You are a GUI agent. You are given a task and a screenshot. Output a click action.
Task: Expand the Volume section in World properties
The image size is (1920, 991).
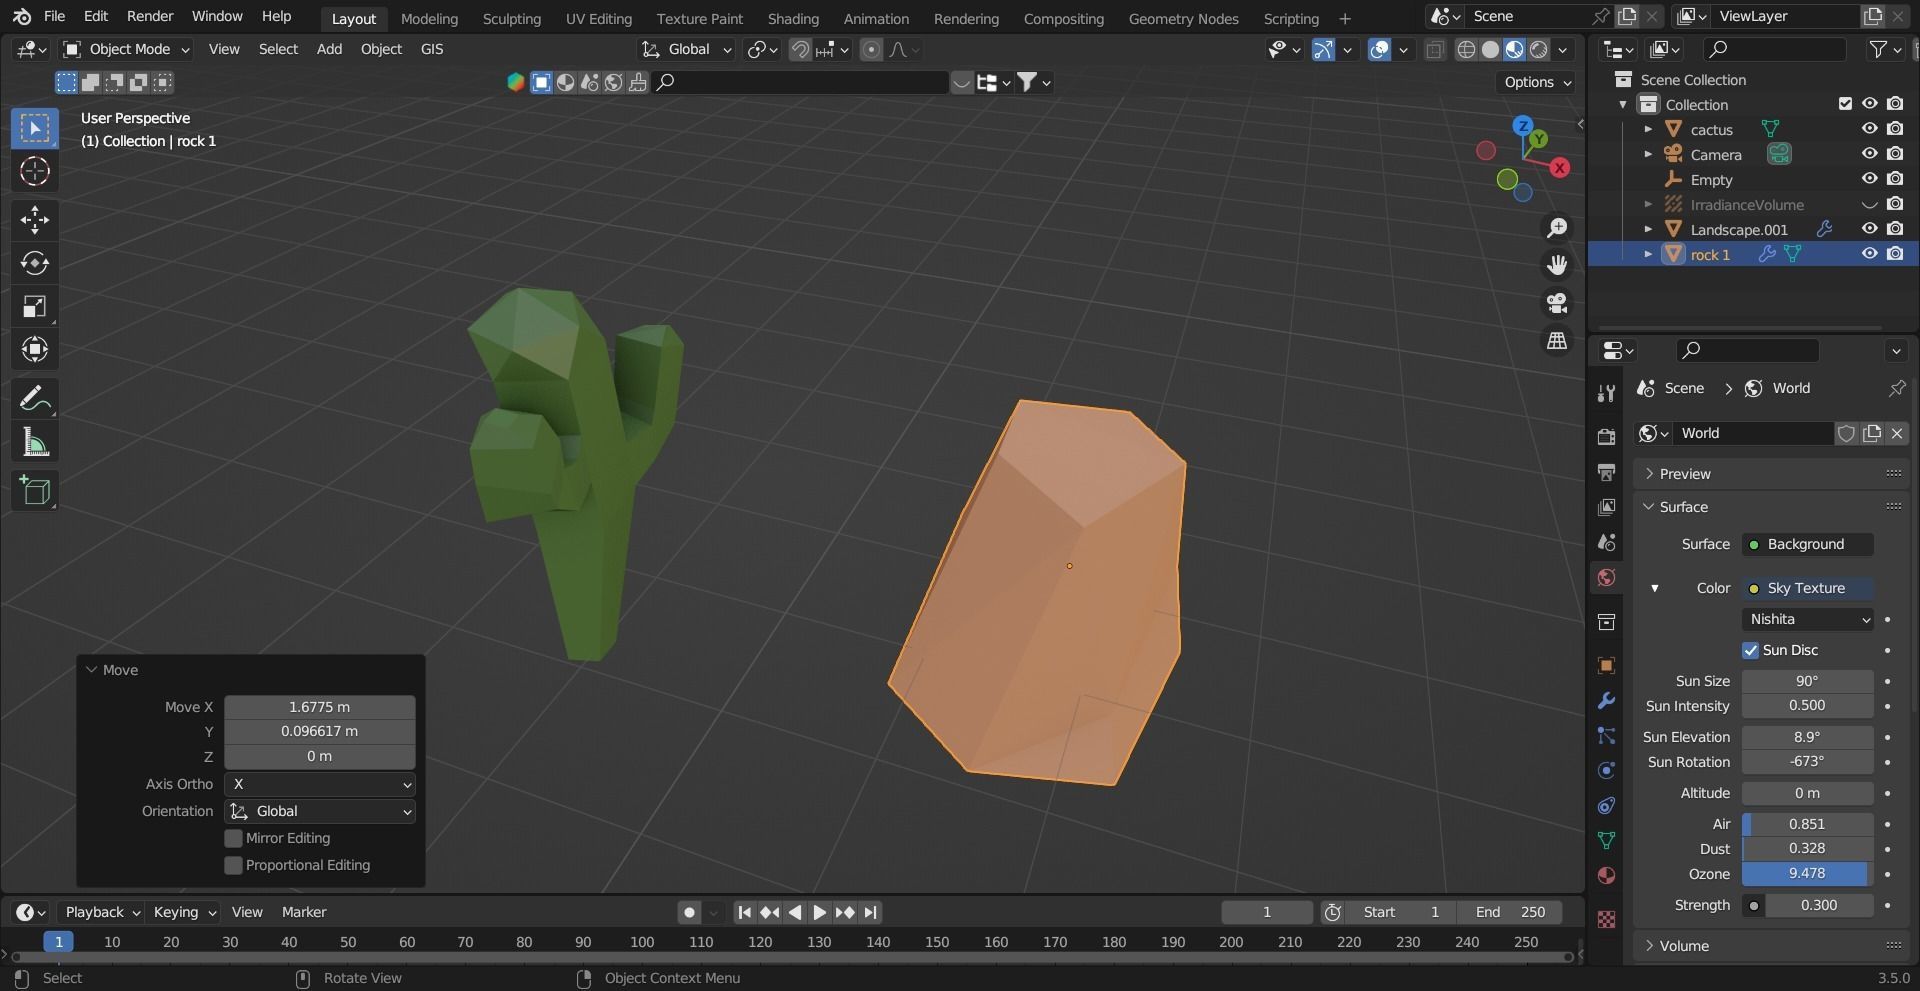click(x=1685, y=945)
